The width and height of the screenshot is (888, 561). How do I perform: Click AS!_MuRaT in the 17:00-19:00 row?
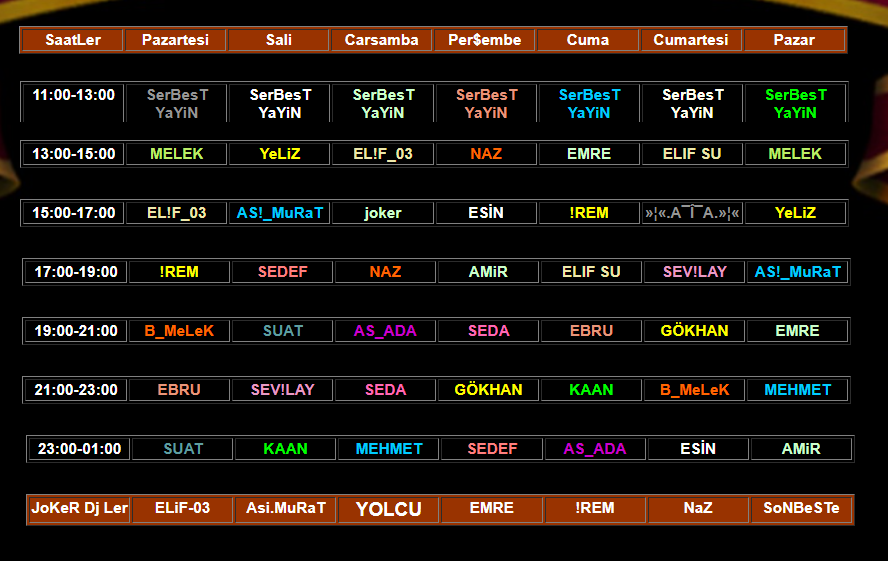pyautogui.click(x=797, y=272)
